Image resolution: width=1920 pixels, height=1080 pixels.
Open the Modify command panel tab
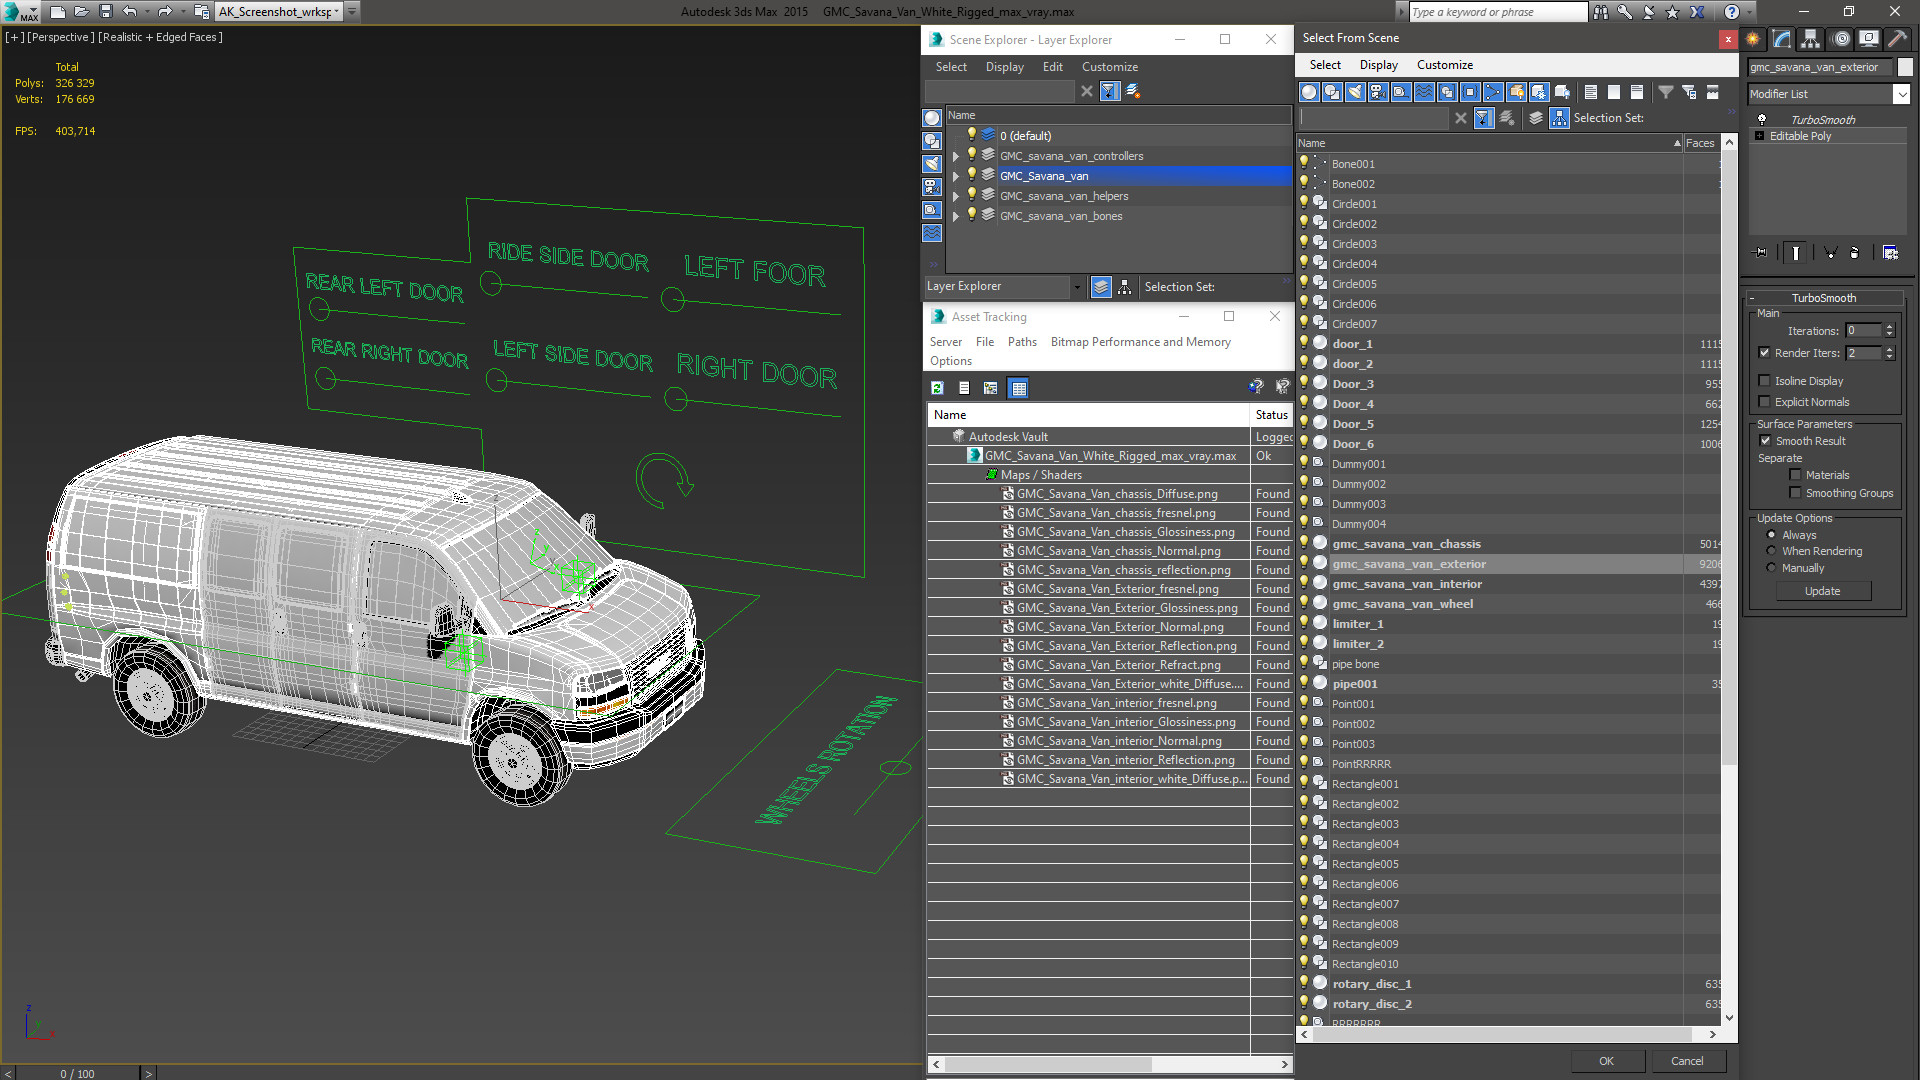coord(1782,39)
